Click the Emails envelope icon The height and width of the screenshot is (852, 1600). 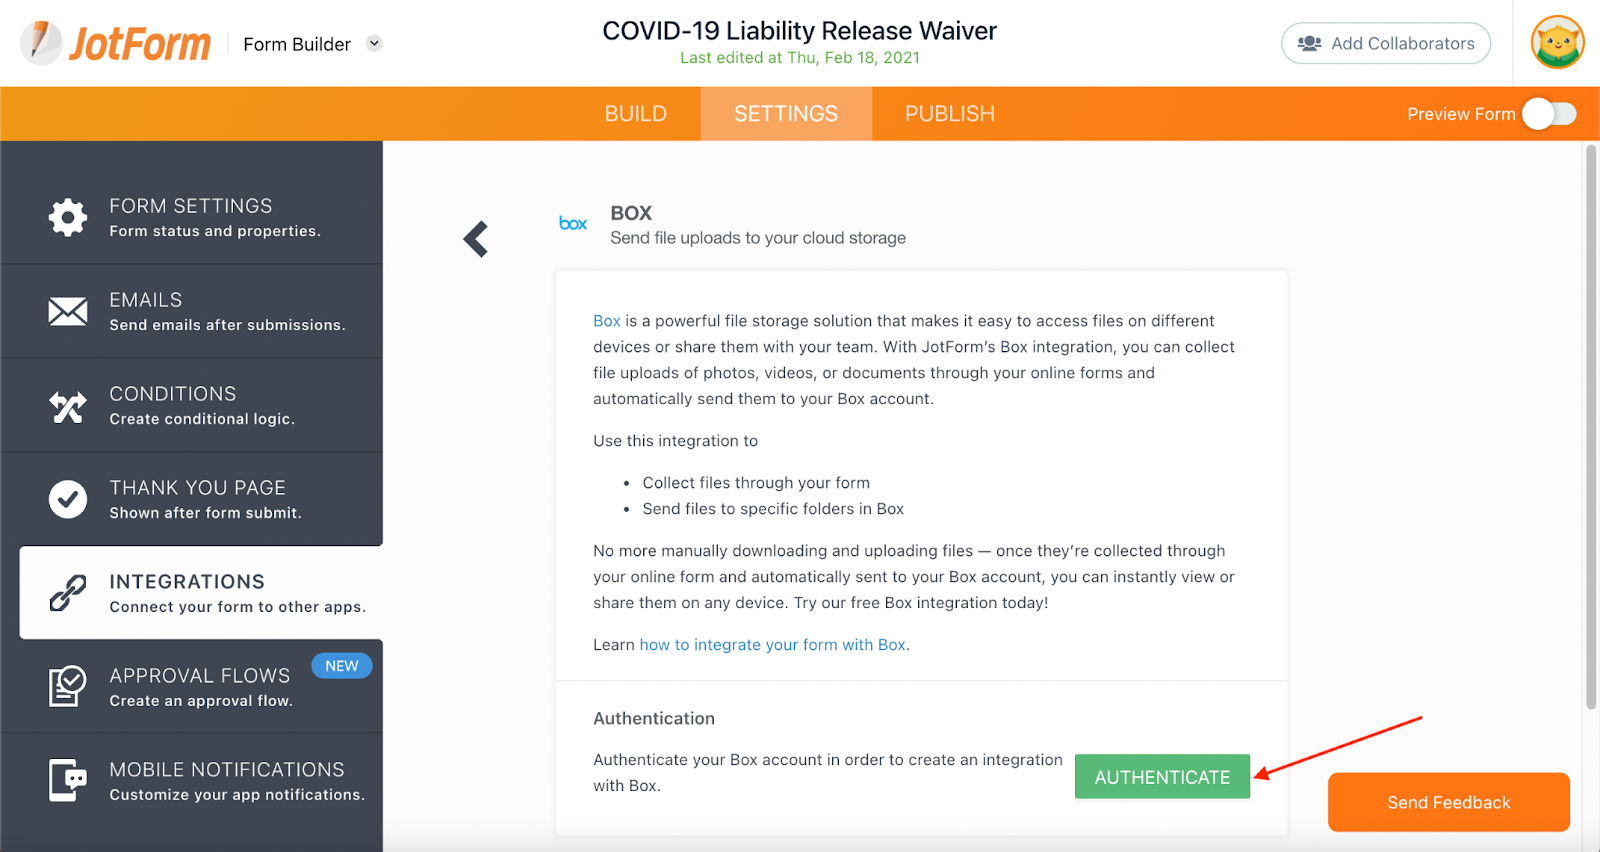click(x=68, y=311)
